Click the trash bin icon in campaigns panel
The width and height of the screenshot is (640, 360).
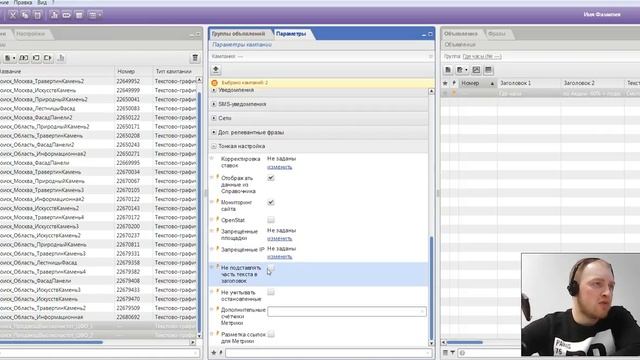[195, 58]
